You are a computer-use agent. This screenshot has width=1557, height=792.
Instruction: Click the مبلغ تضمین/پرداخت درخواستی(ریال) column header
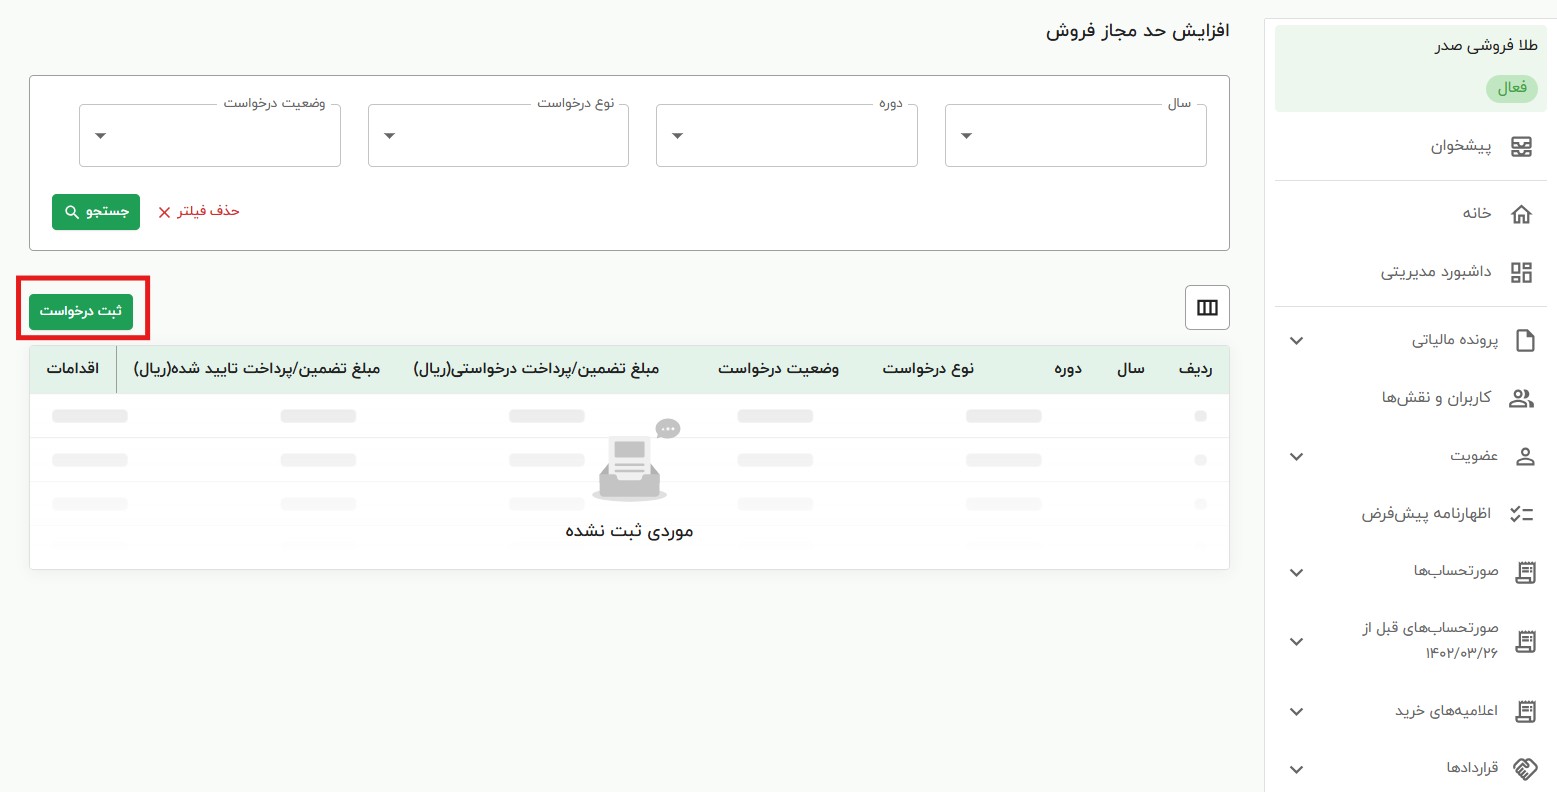pos(536,369)
